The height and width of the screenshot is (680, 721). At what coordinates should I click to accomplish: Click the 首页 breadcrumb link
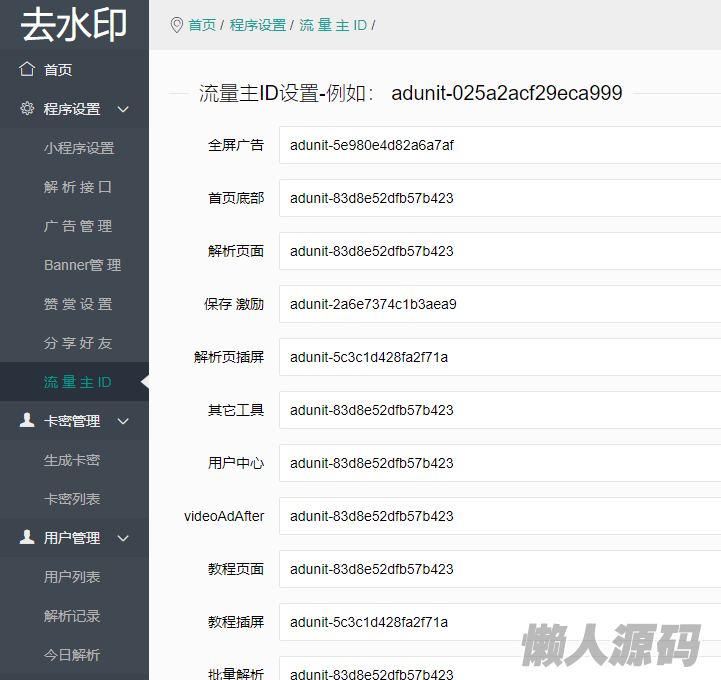[202, 25]
